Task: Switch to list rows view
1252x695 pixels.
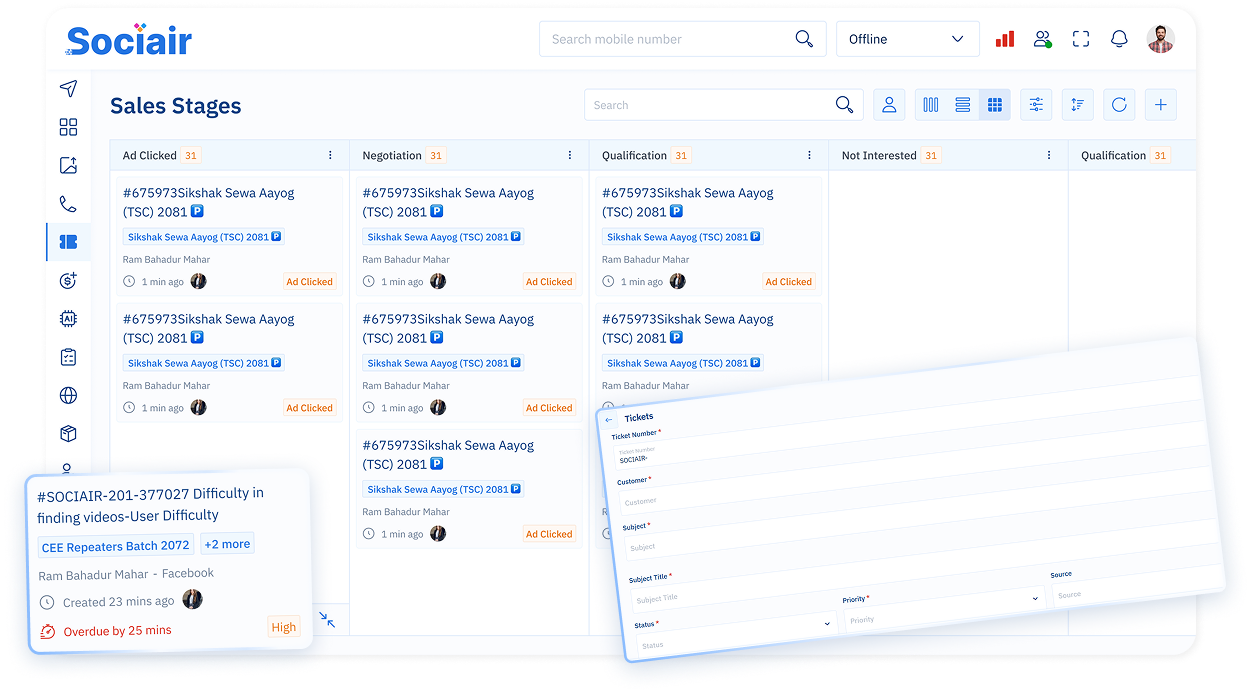Action: point(963,105)
